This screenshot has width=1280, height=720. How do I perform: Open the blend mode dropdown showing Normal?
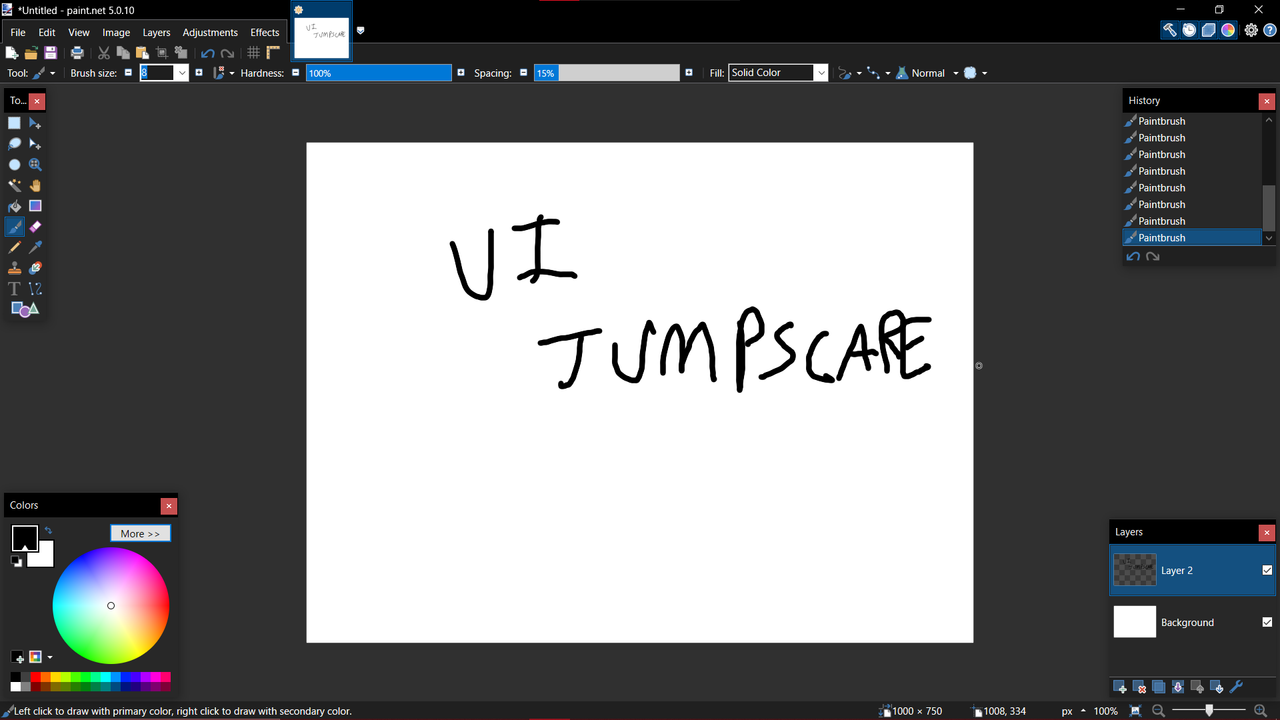[x=955, y=72]
